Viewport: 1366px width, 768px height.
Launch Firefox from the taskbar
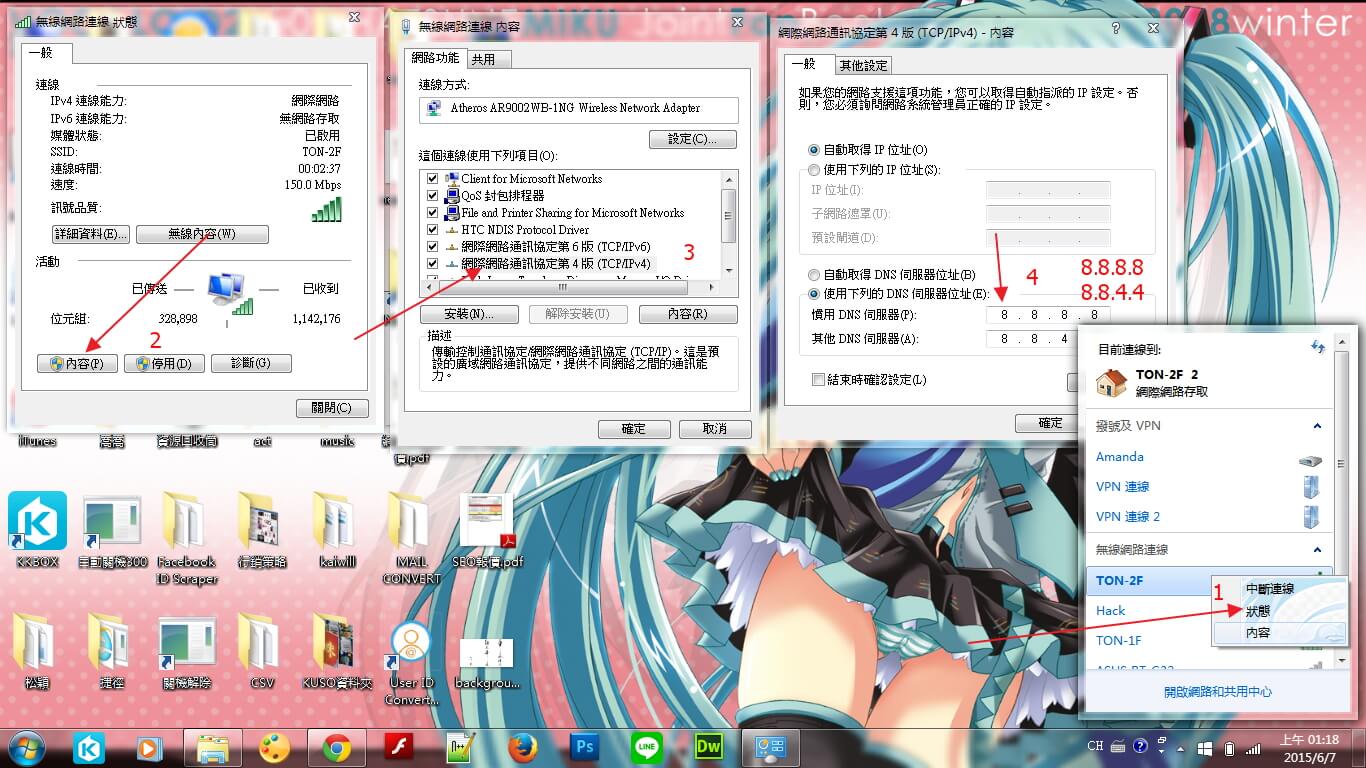(523, 747)
